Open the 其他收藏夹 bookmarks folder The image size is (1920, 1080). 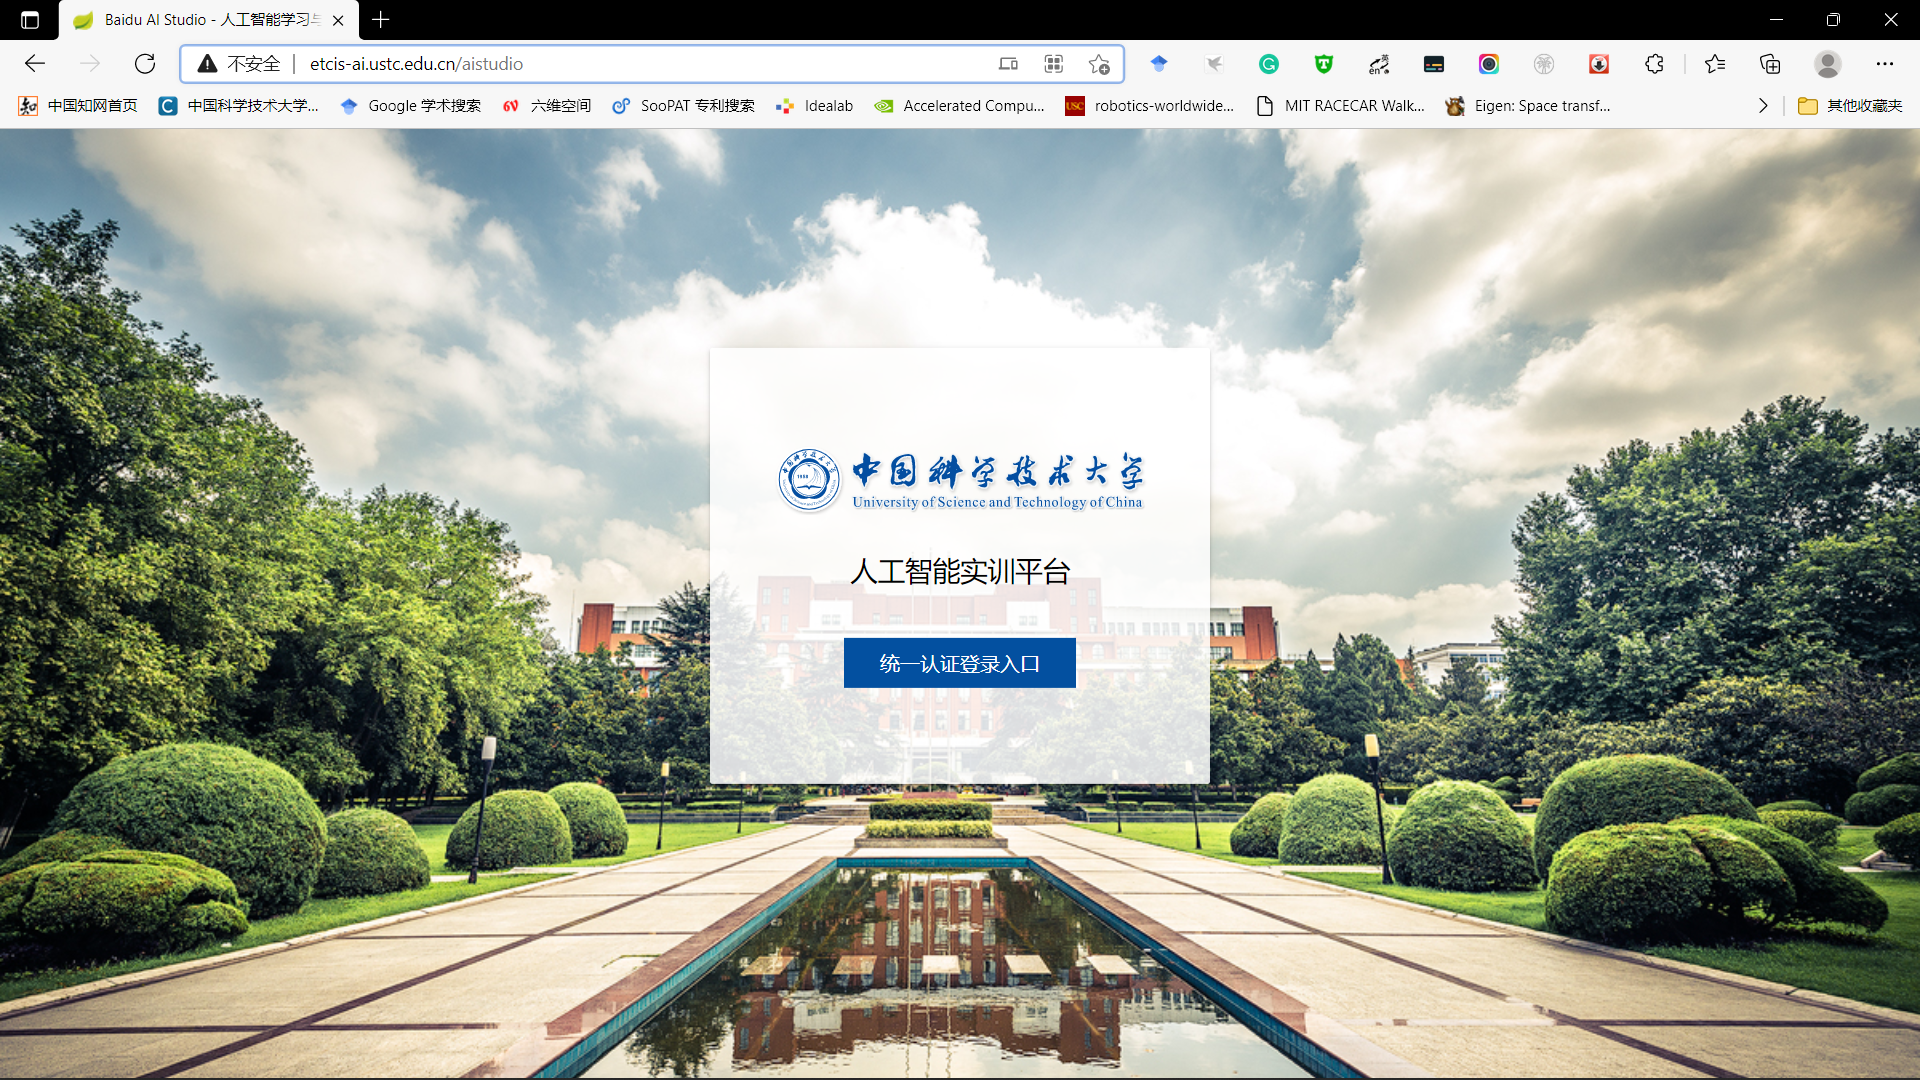point(1850,106)
